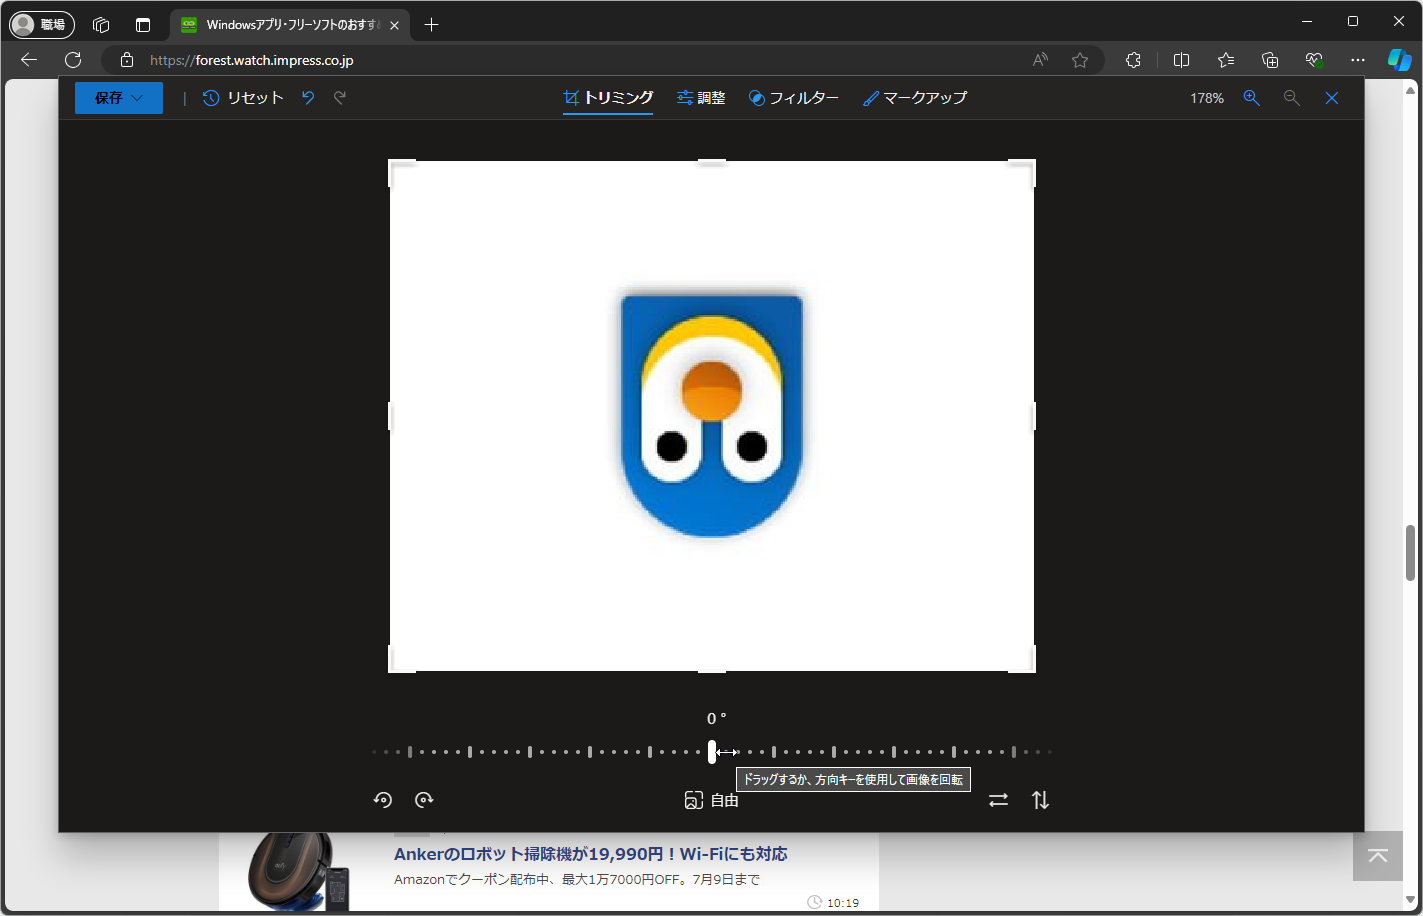Viewport: 1423px width, 916px height.
Task: Switch to the フィルター filter tab
Action: pos(794,97)
